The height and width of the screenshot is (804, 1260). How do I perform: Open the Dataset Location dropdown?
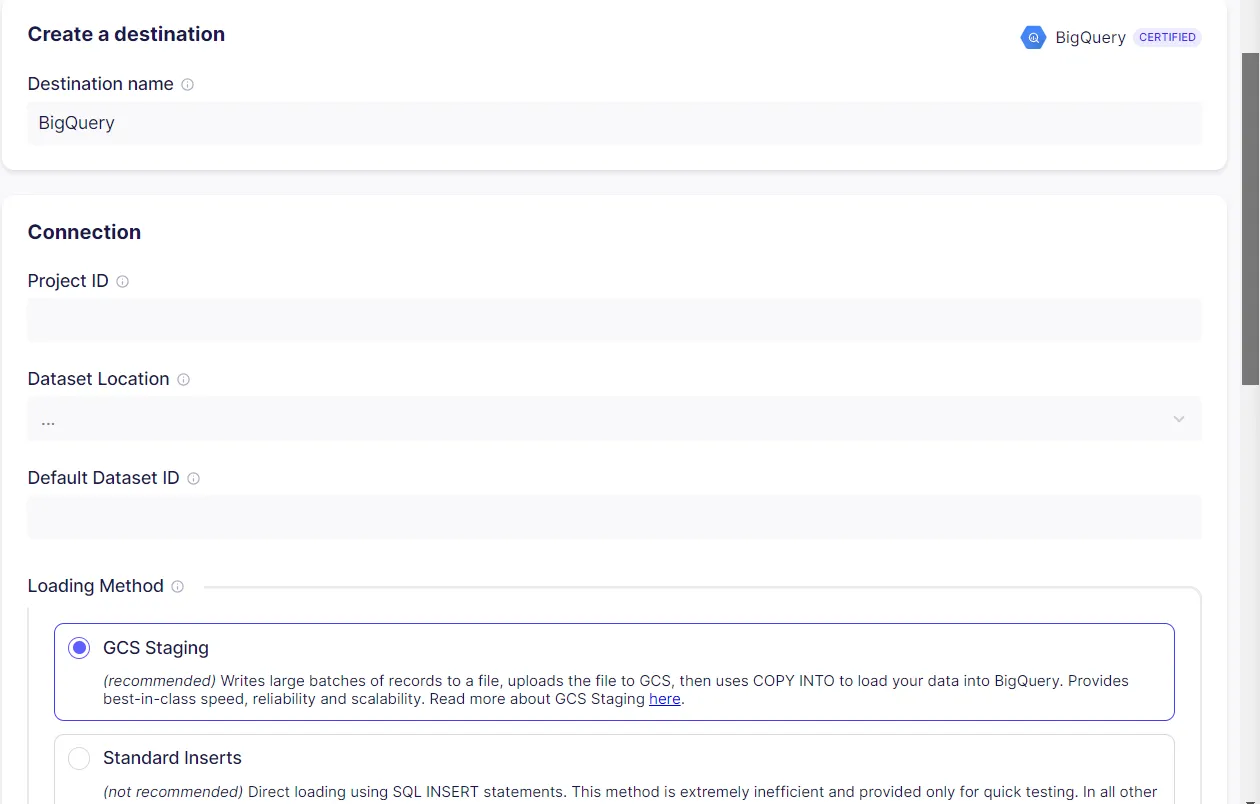click(614, 419)
